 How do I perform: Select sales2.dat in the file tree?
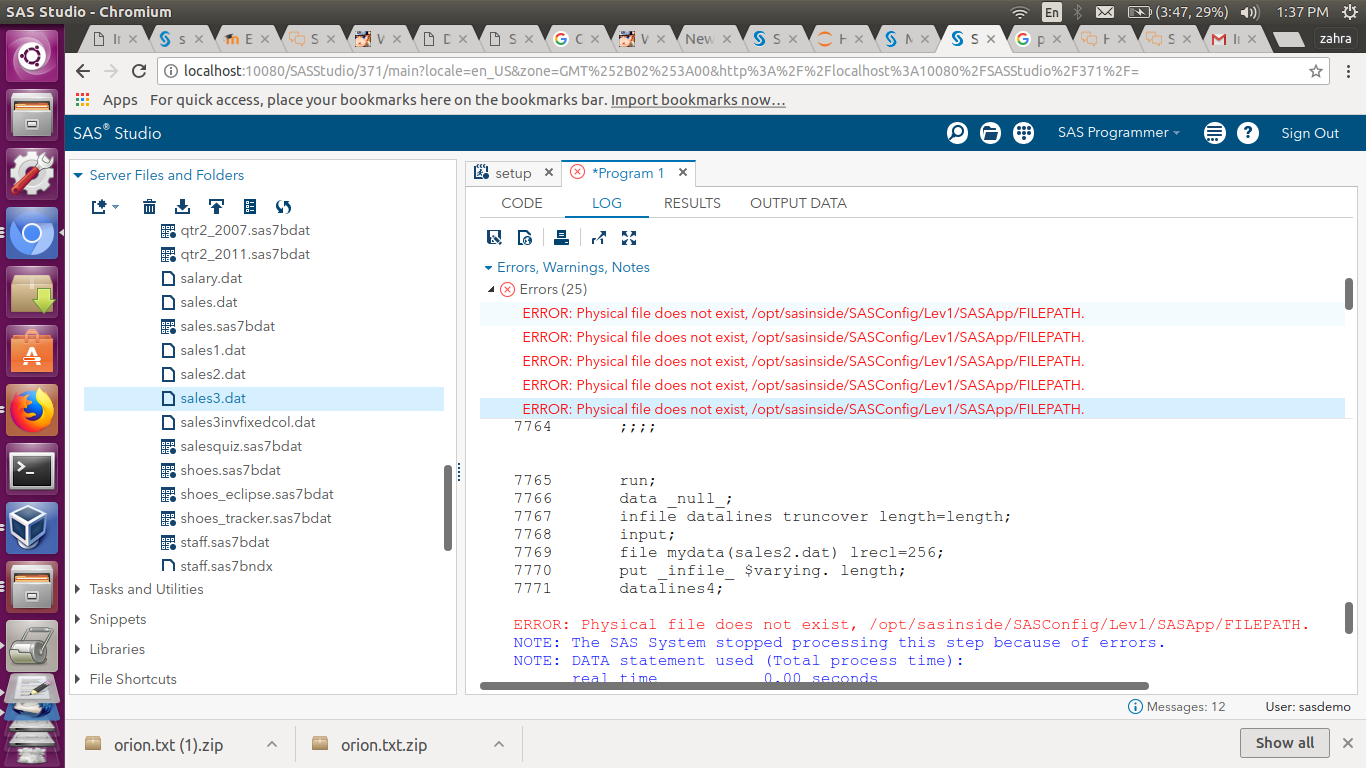coord(212,374)
